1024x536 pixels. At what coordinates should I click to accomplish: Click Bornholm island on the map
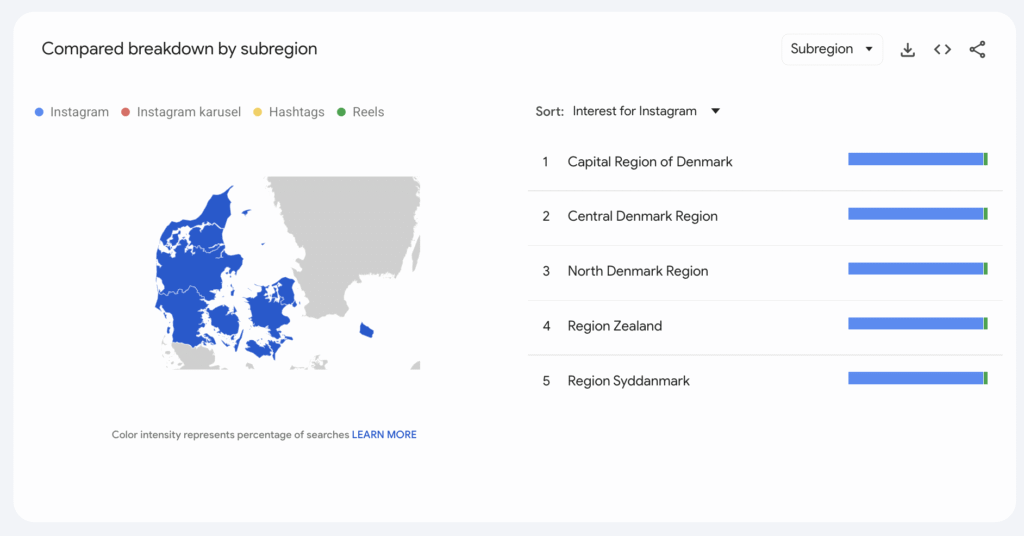[366, 330]
